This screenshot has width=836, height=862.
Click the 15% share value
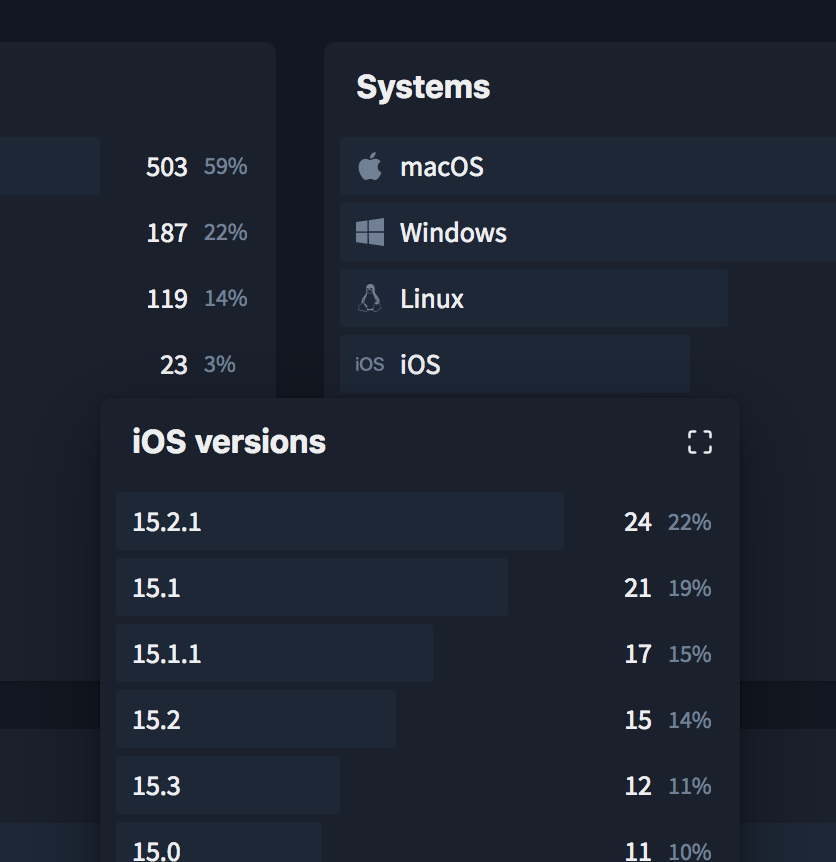[689, 654]
